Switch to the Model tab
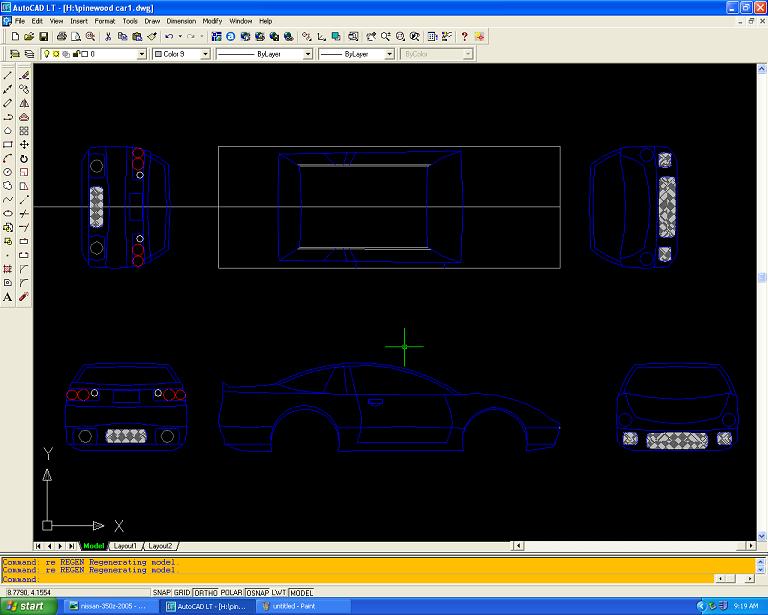This screenshot has width=768, height=615. pos(94,545)
